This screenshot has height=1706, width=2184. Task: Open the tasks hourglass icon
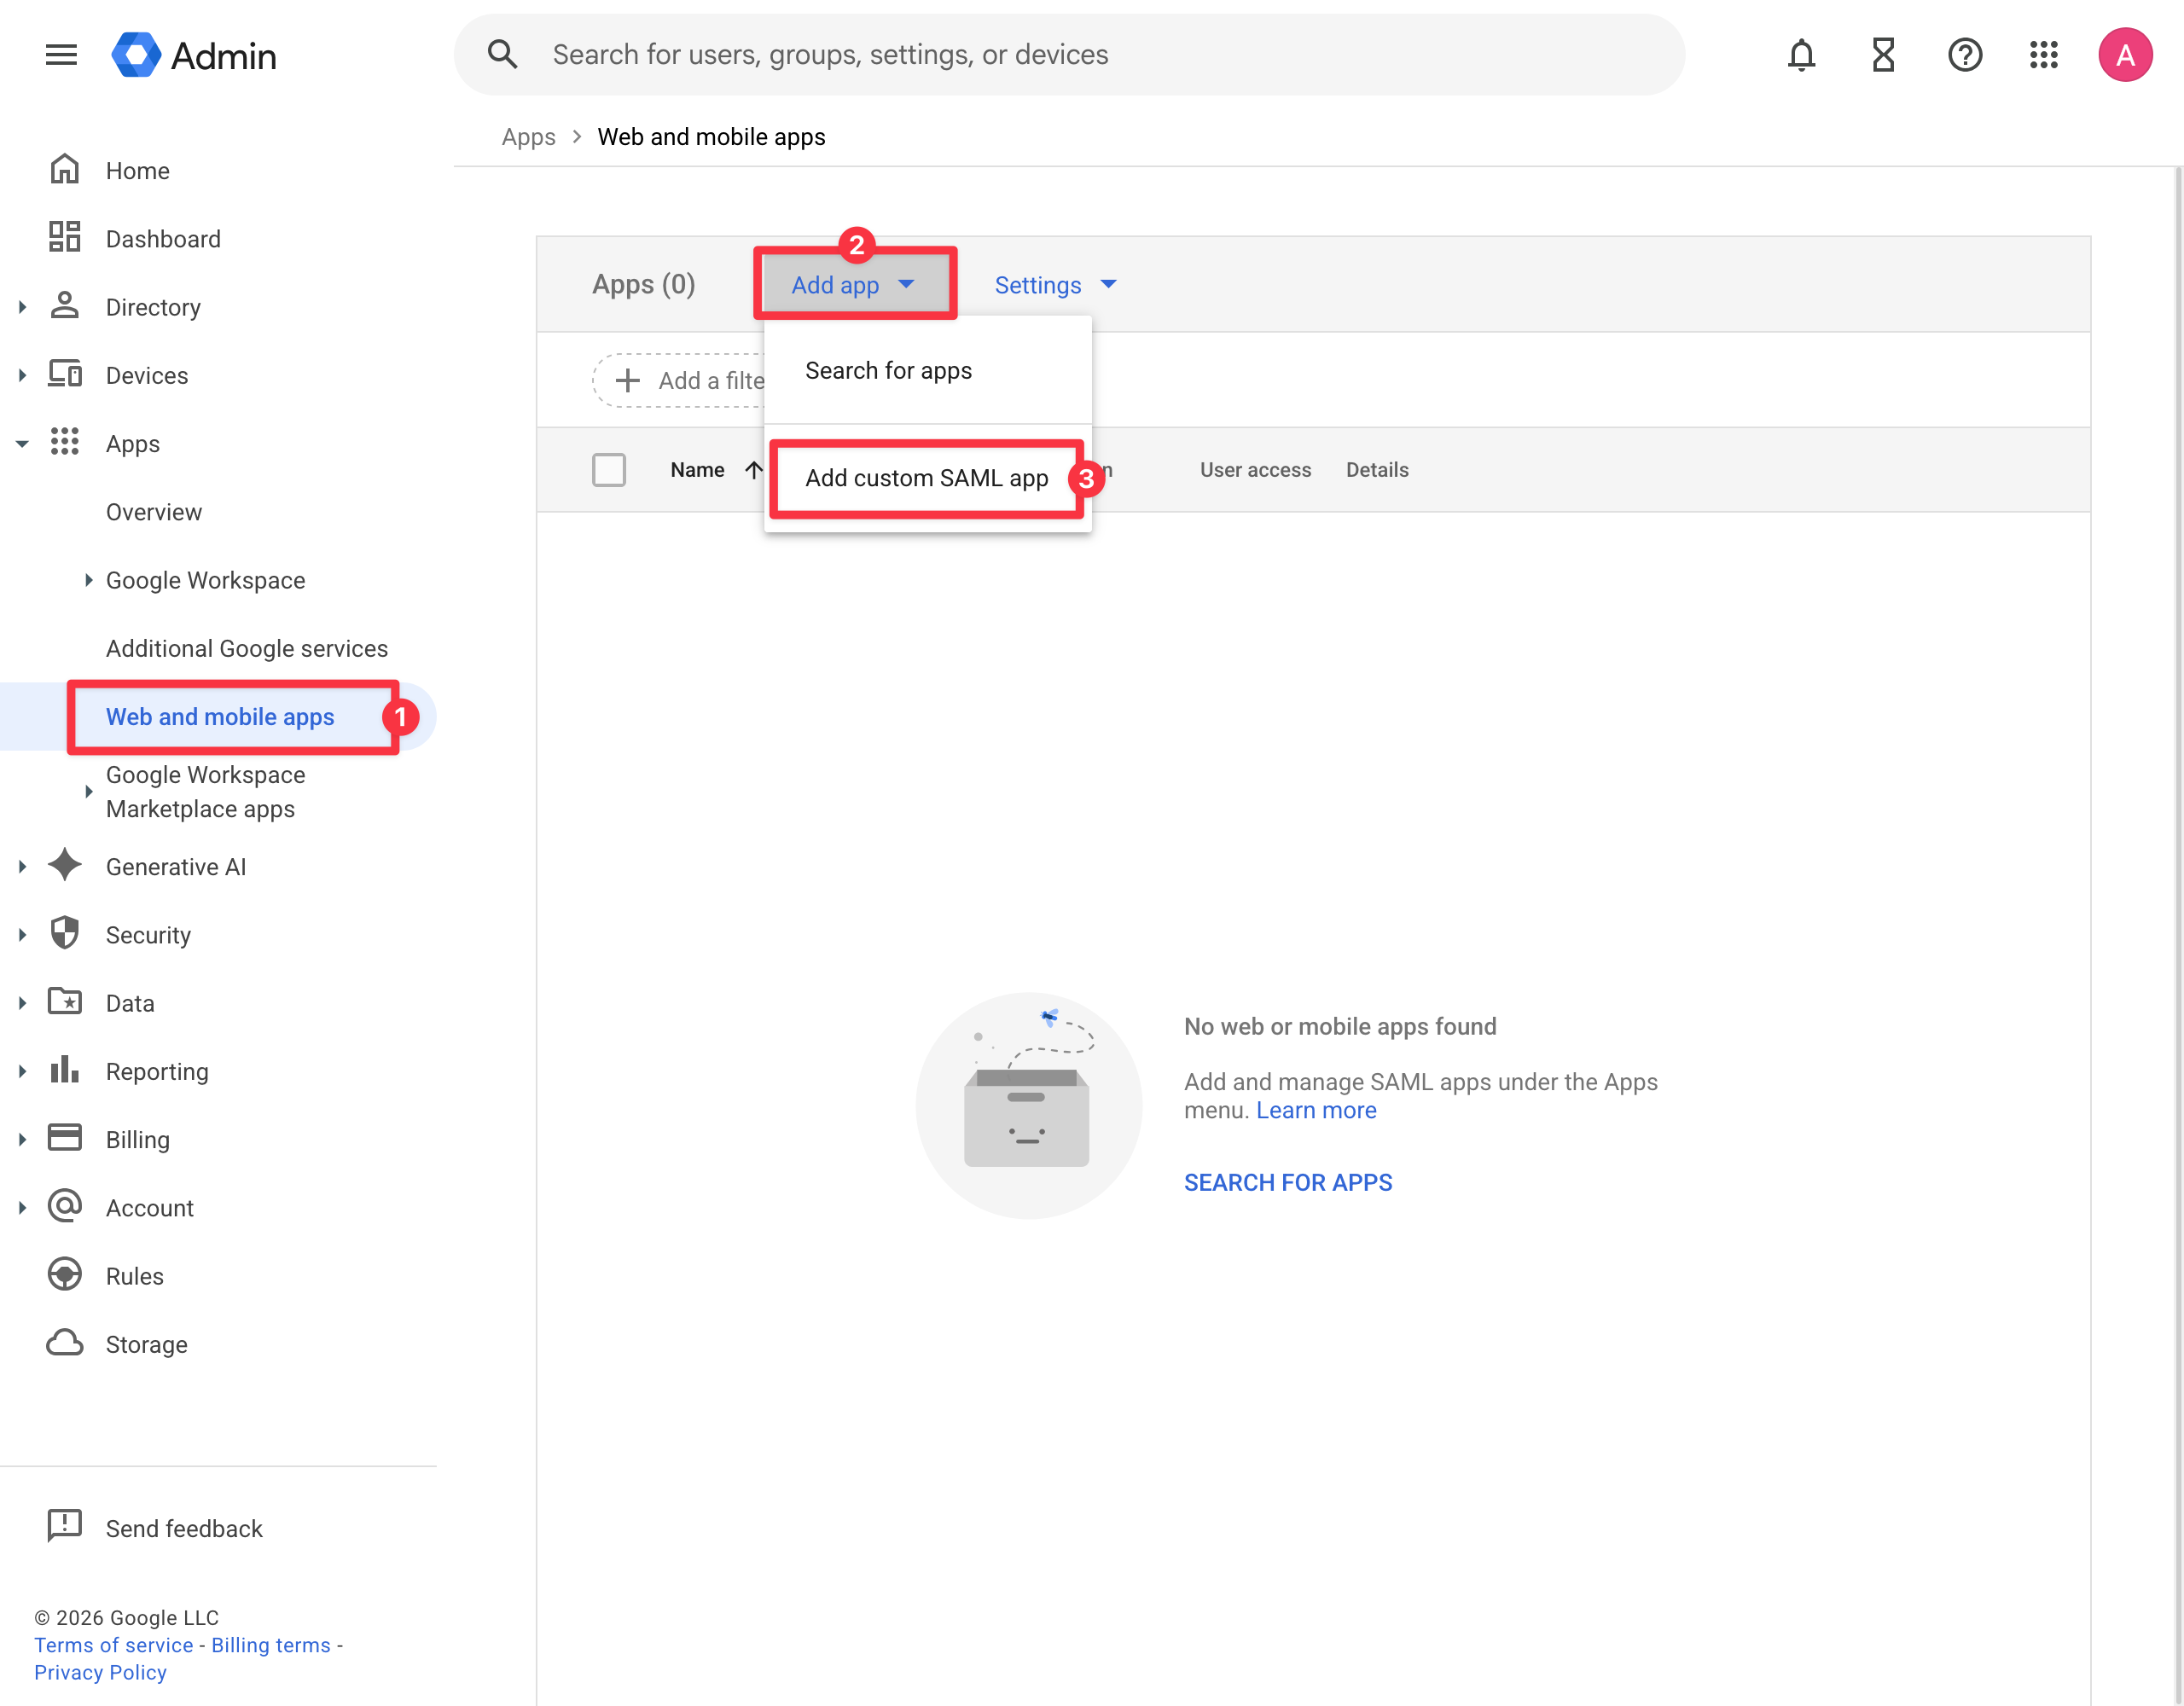(x=1883, y=55)
